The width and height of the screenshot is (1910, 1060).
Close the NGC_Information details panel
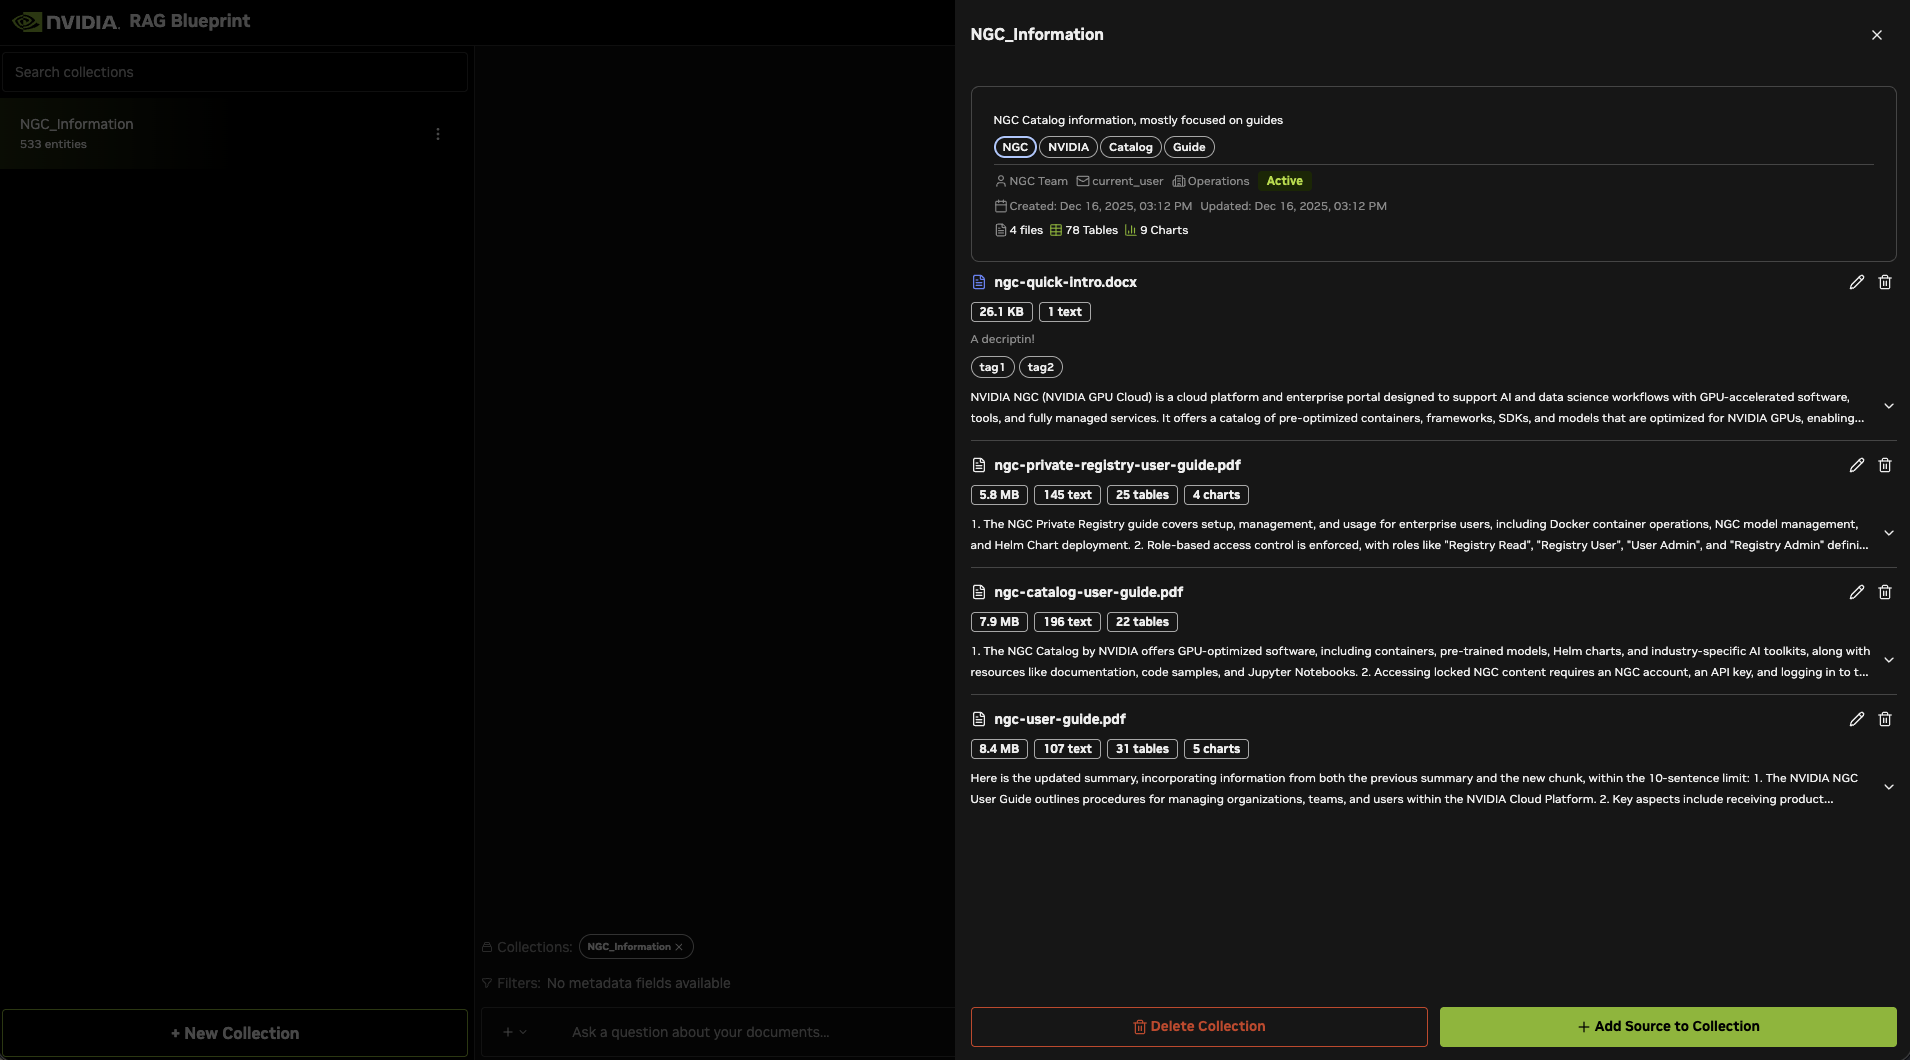(x=1876, y=35)
